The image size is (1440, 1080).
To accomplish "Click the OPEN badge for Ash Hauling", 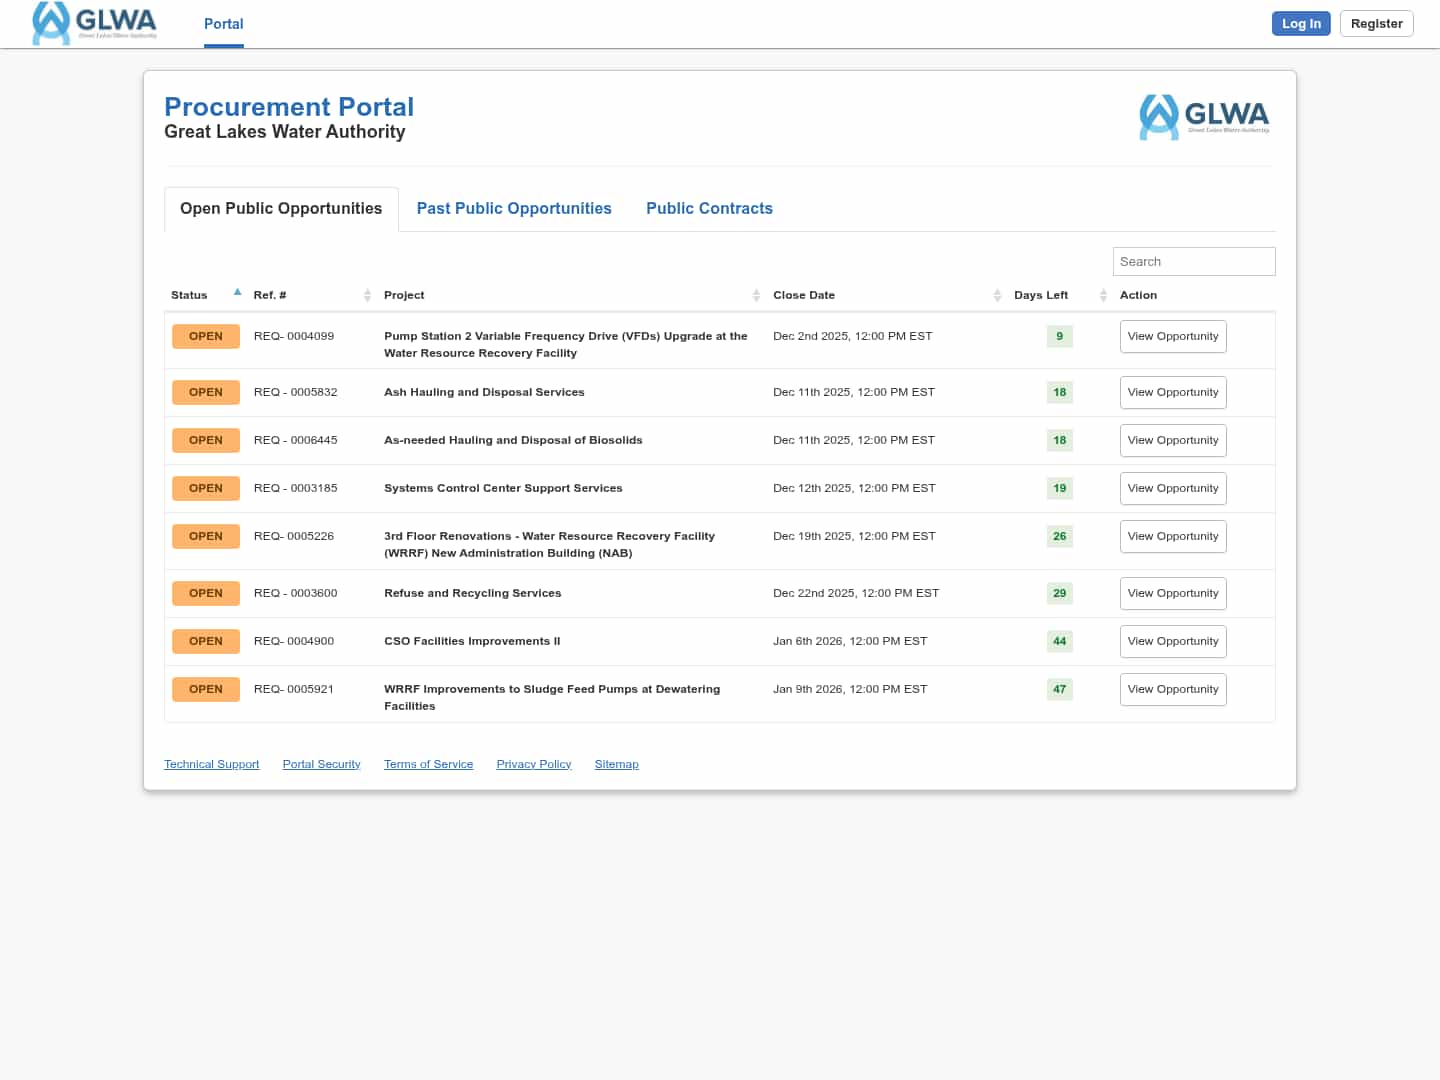I will pos(205,392).
